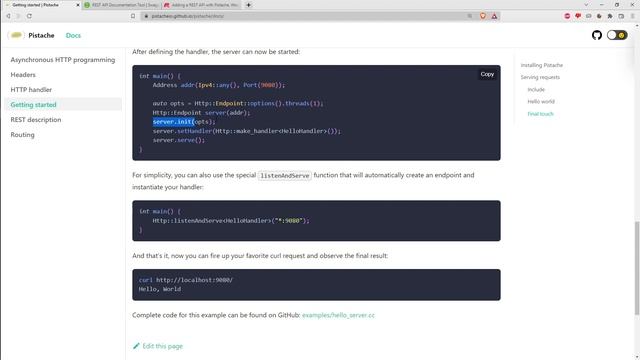Open the sidebar/wallet panel icon
The image size is (640, 360).
pyautogui.click(x=621, y=16)
